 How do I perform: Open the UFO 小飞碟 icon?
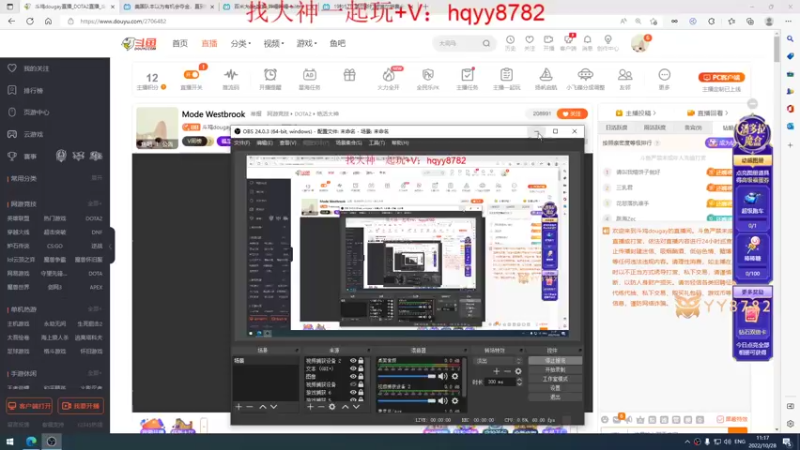[x=585, y=74]
